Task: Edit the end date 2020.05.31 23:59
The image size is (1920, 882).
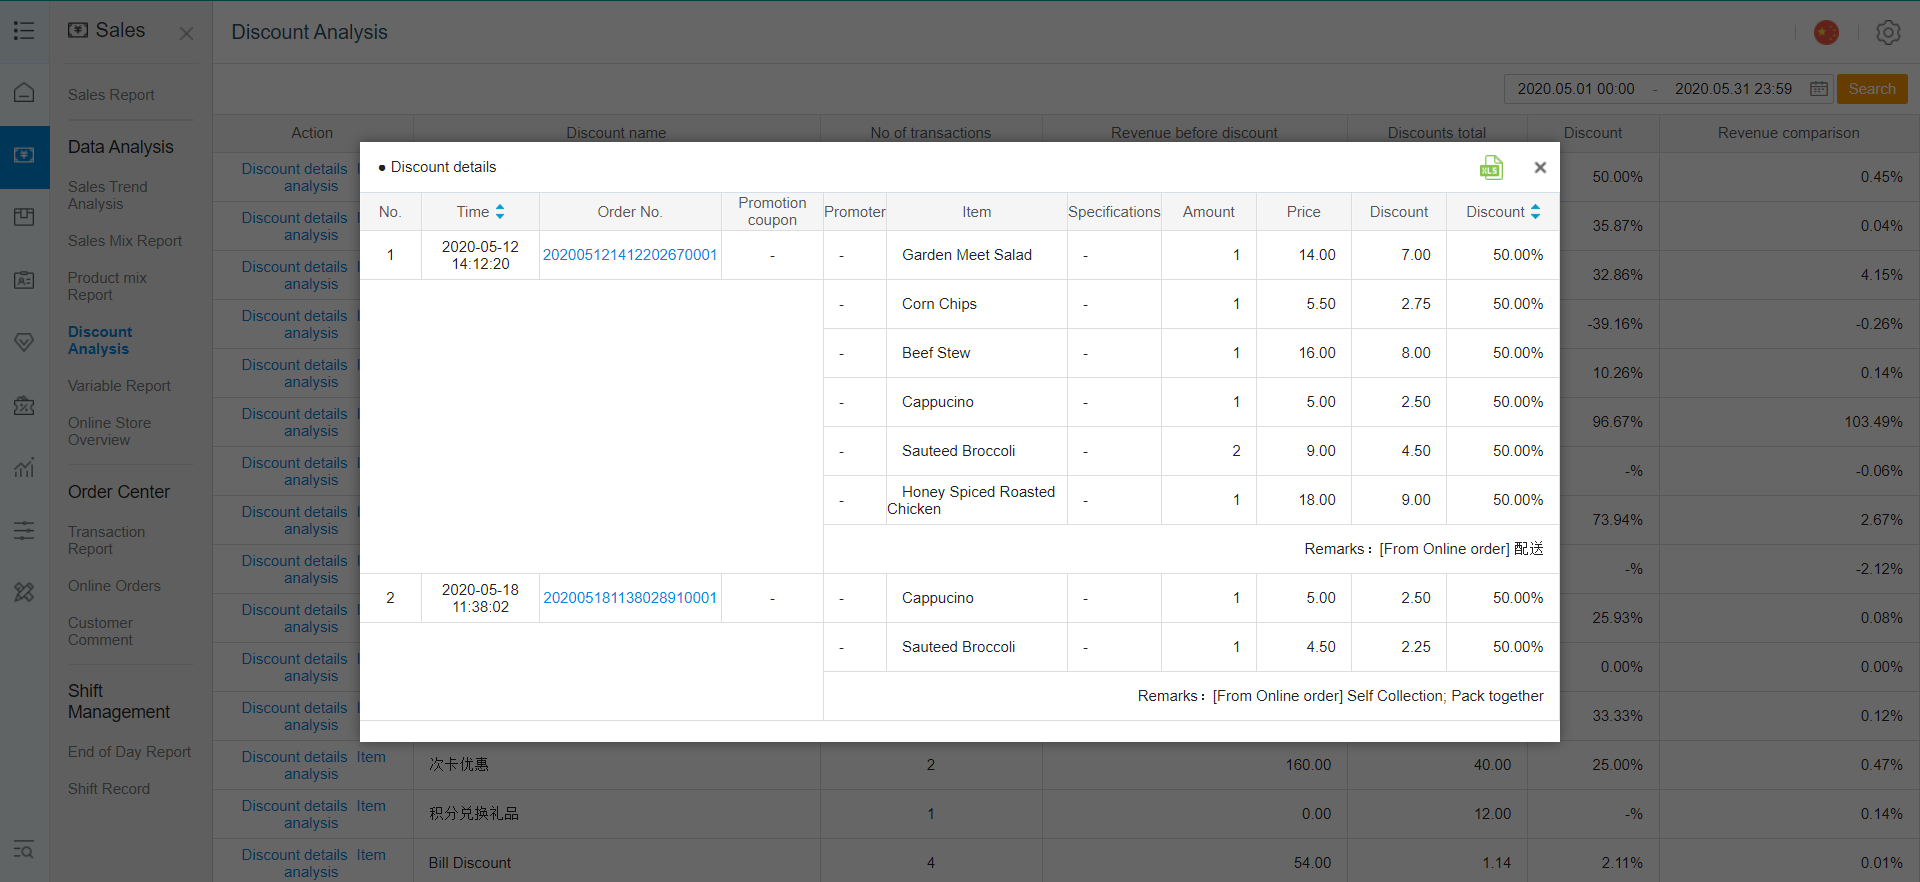Action: point(1733,89)
